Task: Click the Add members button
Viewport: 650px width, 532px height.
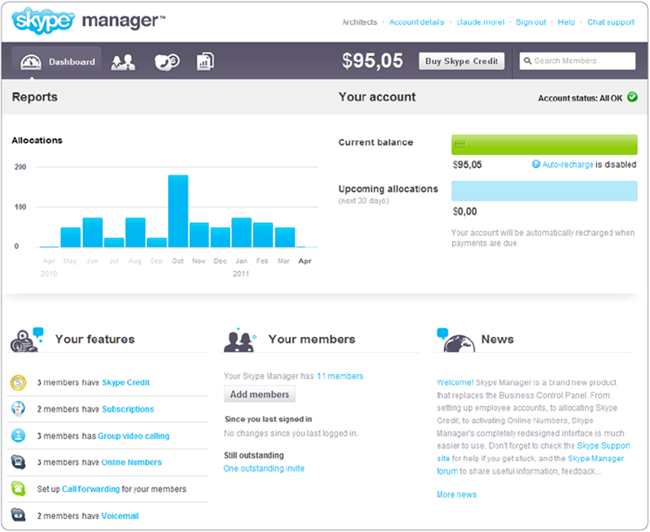Action: coord(260,394)
